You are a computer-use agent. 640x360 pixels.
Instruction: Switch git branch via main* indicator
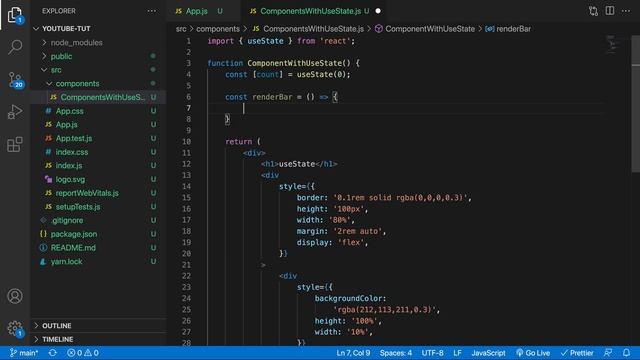tap(24, 353)
